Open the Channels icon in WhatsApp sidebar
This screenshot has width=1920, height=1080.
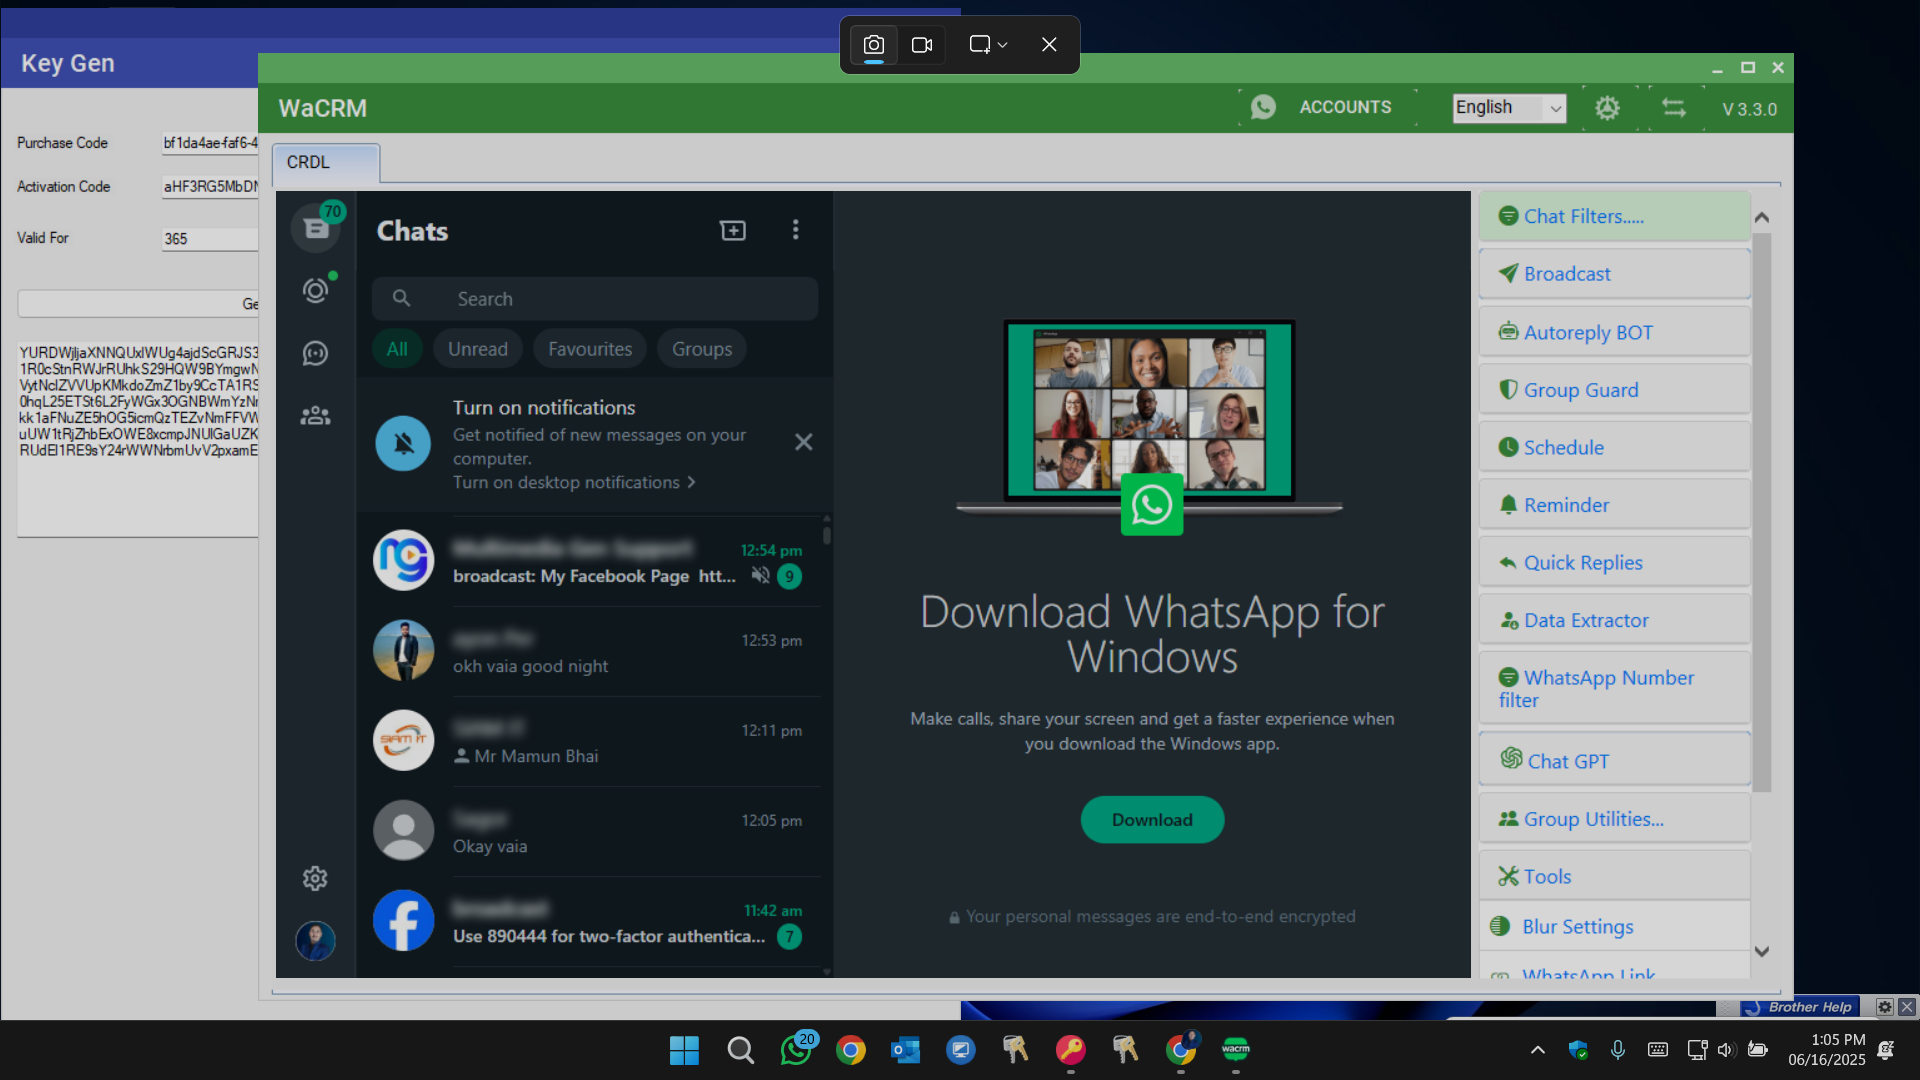point(316,353)
